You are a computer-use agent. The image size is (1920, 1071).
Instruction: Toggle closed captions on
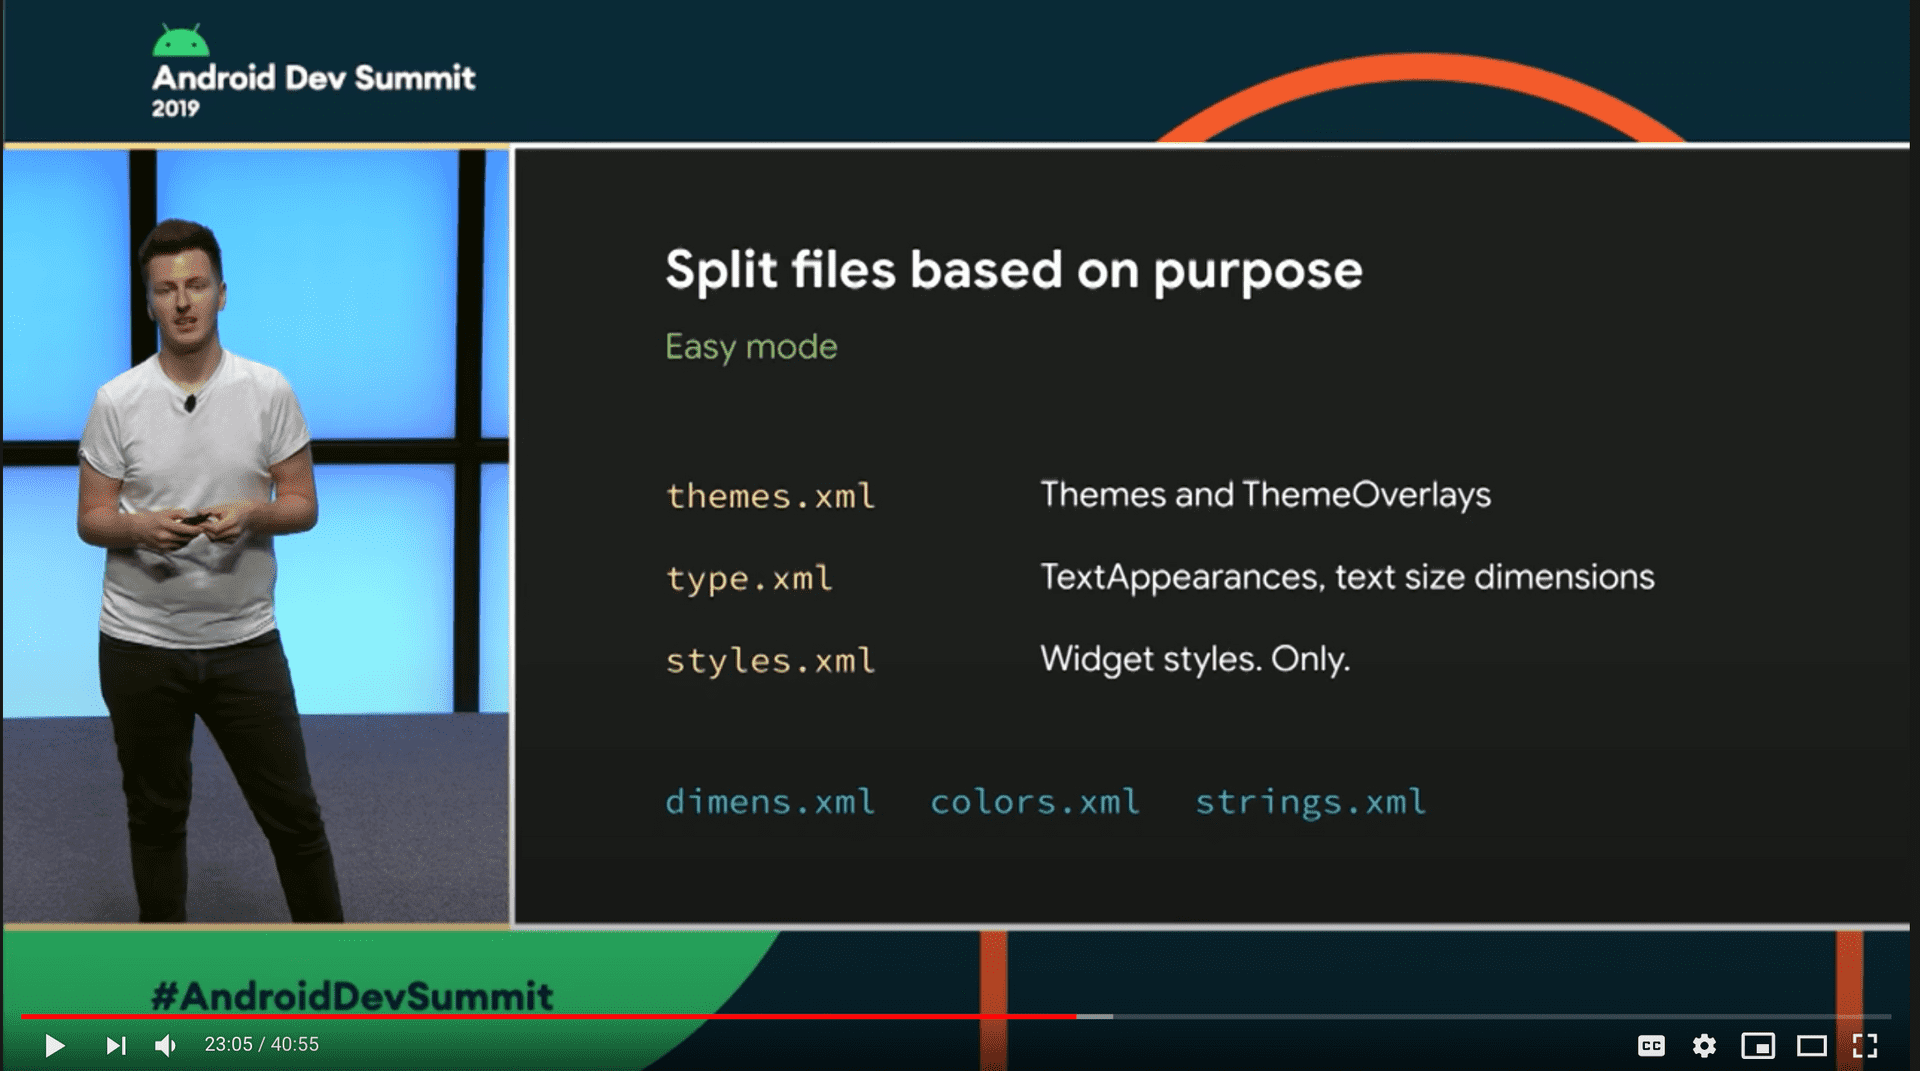coord(1651,1045)
